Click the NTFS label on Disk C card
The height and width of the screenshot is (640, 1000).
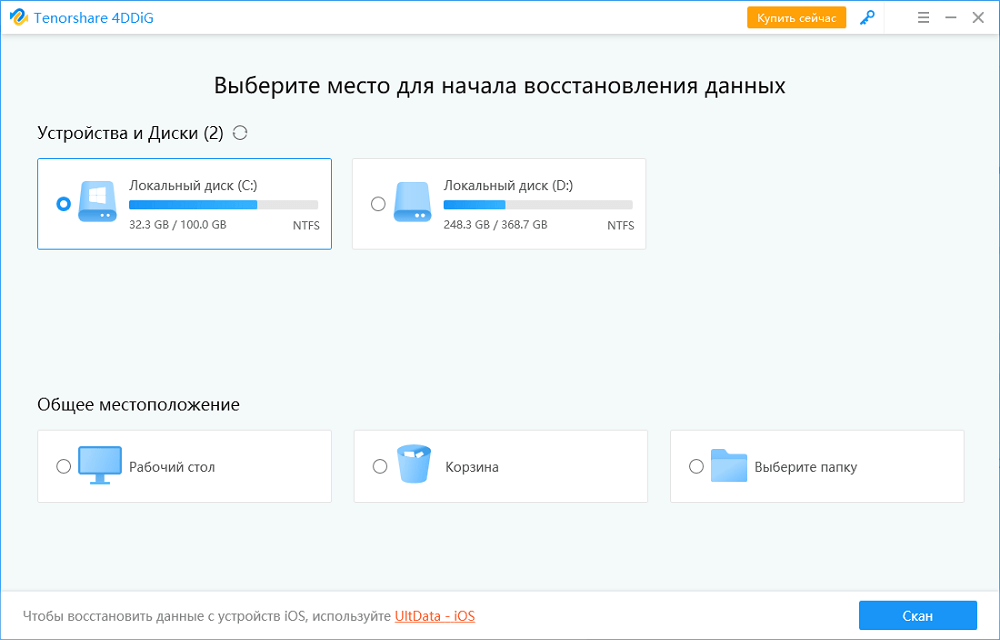pyautogui.click(x=306, y=226)
